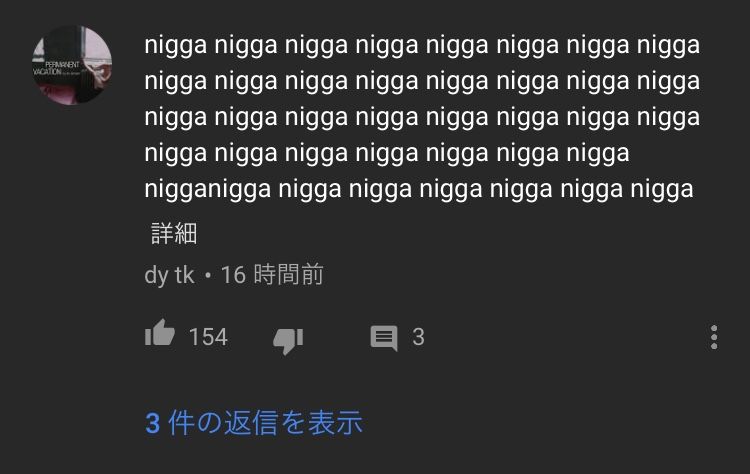The image size is (750, 474).
Task: Click the 154 like count
Action: click(x=208, y=337)
